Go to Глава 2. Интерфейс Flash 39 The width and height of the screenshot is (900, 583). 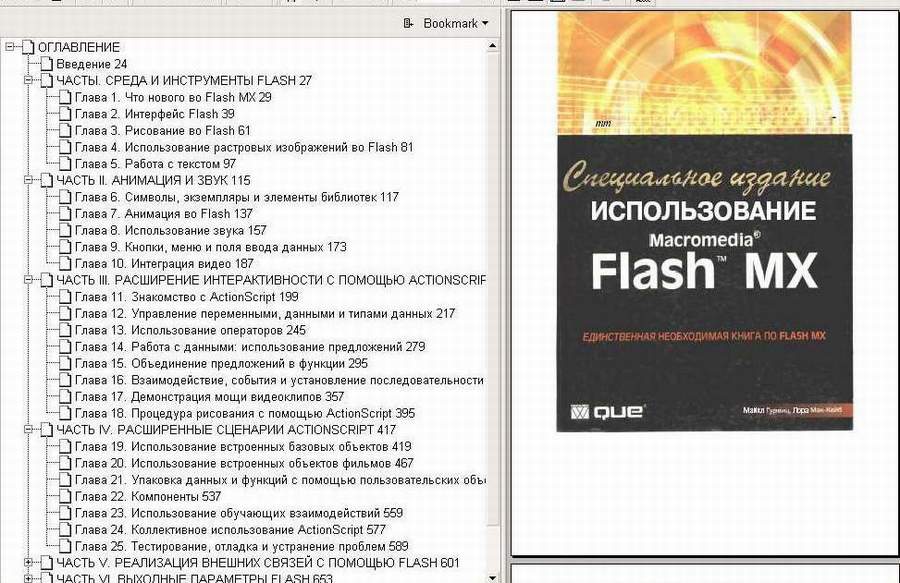154,114
